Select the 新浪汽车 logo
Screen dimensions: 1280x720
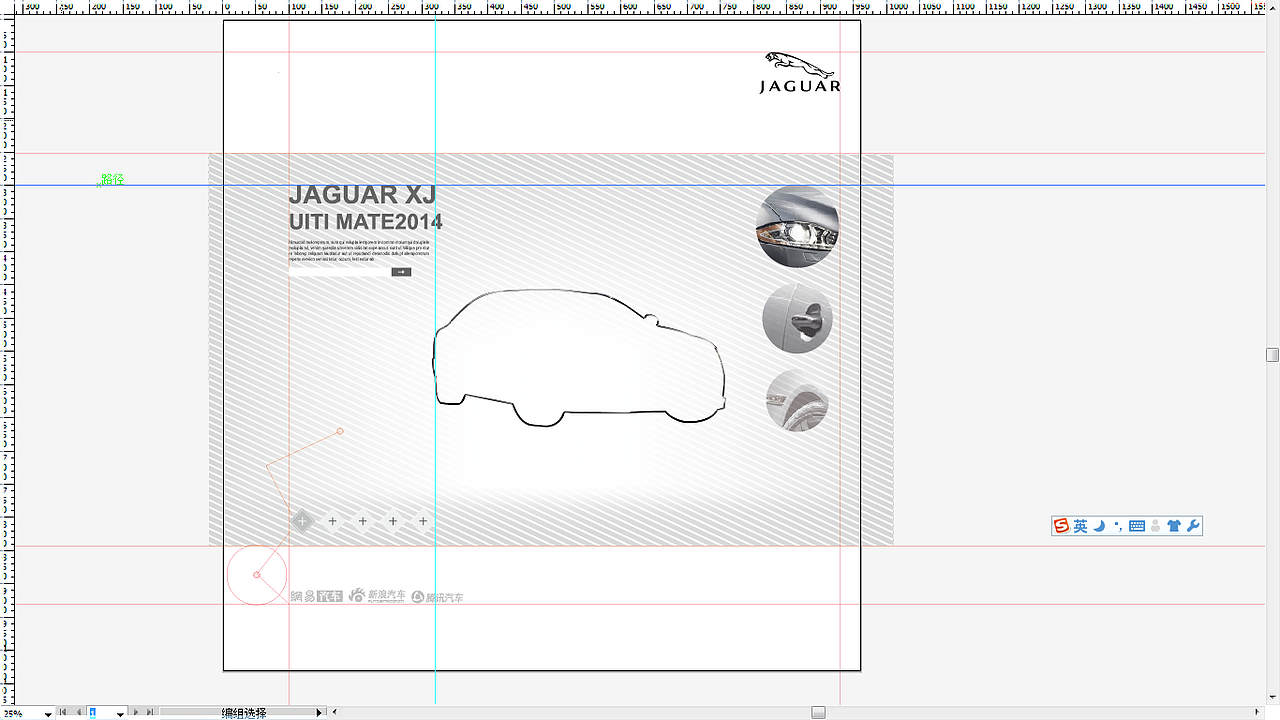click(x=377, y=596)
